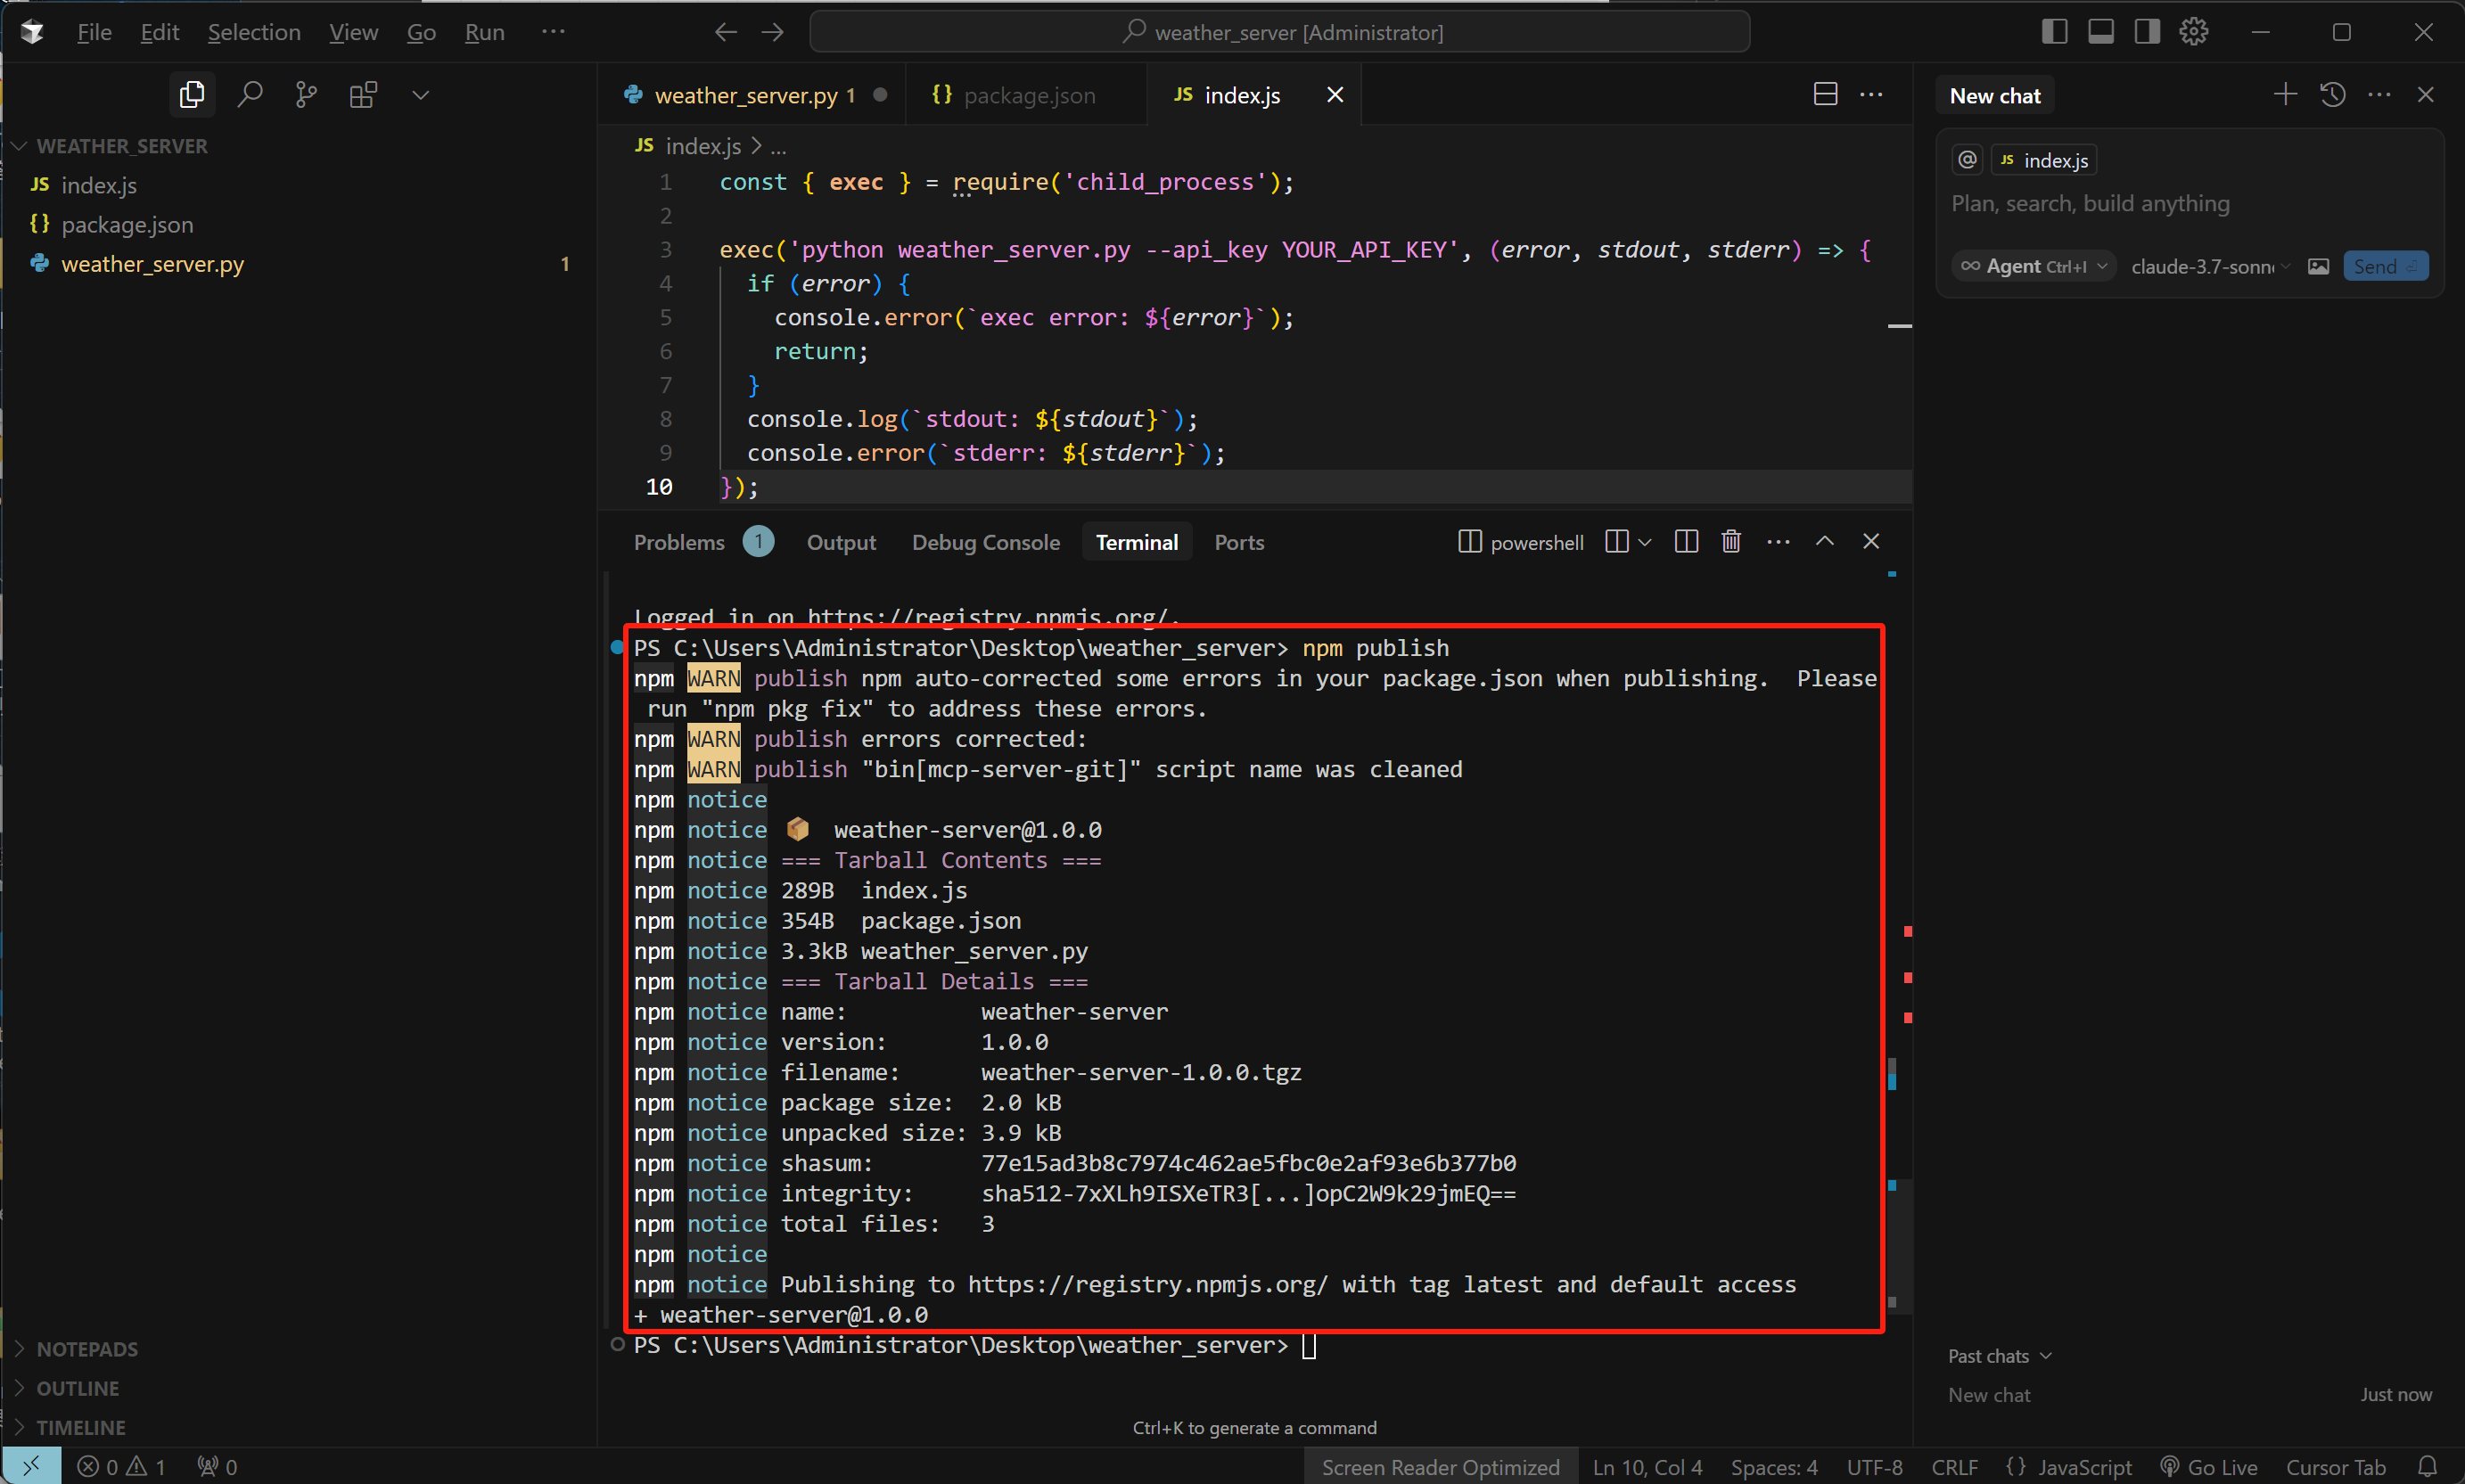Screen dimensions: 2465x1484
Task: Show chat history clock icon
Action: [x=2333, y=95]
